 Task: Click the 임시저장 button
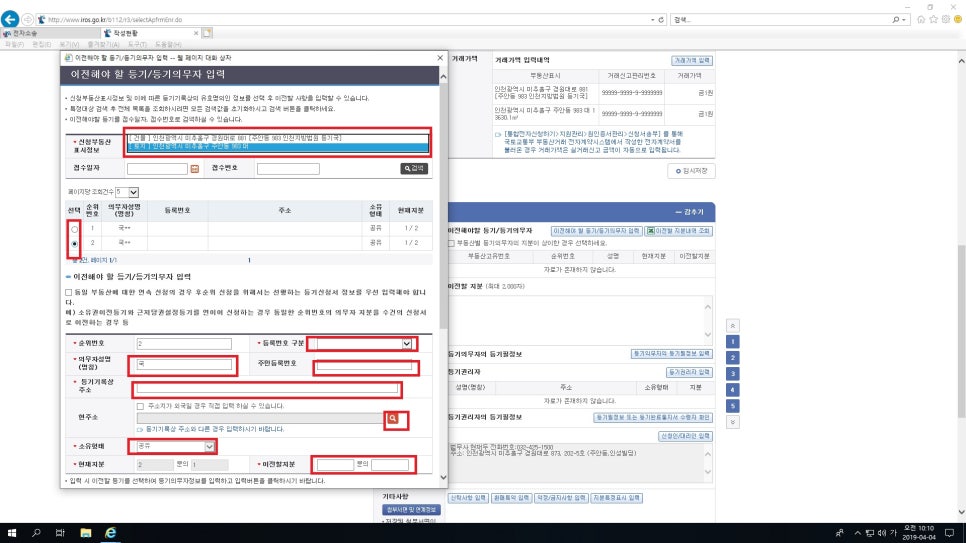pos(691,171)
